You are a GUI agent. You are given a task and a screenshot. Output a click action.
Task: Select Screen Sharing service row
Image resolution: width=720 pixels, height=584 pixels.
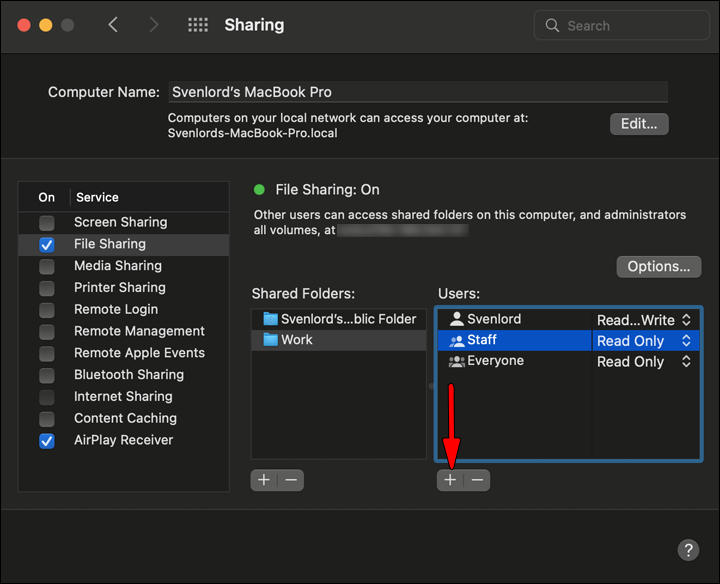coord(124,223)
